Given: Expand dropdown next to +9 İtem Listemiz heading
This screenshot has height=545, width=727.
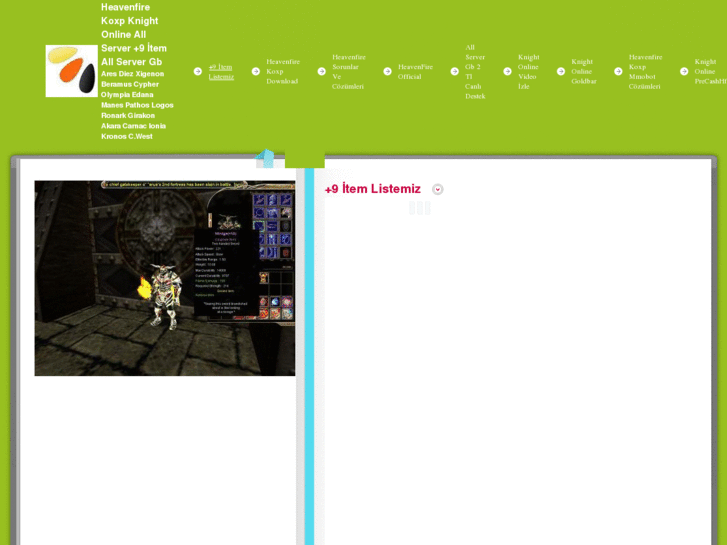Looking at the screenshot, I should [437, 189].
